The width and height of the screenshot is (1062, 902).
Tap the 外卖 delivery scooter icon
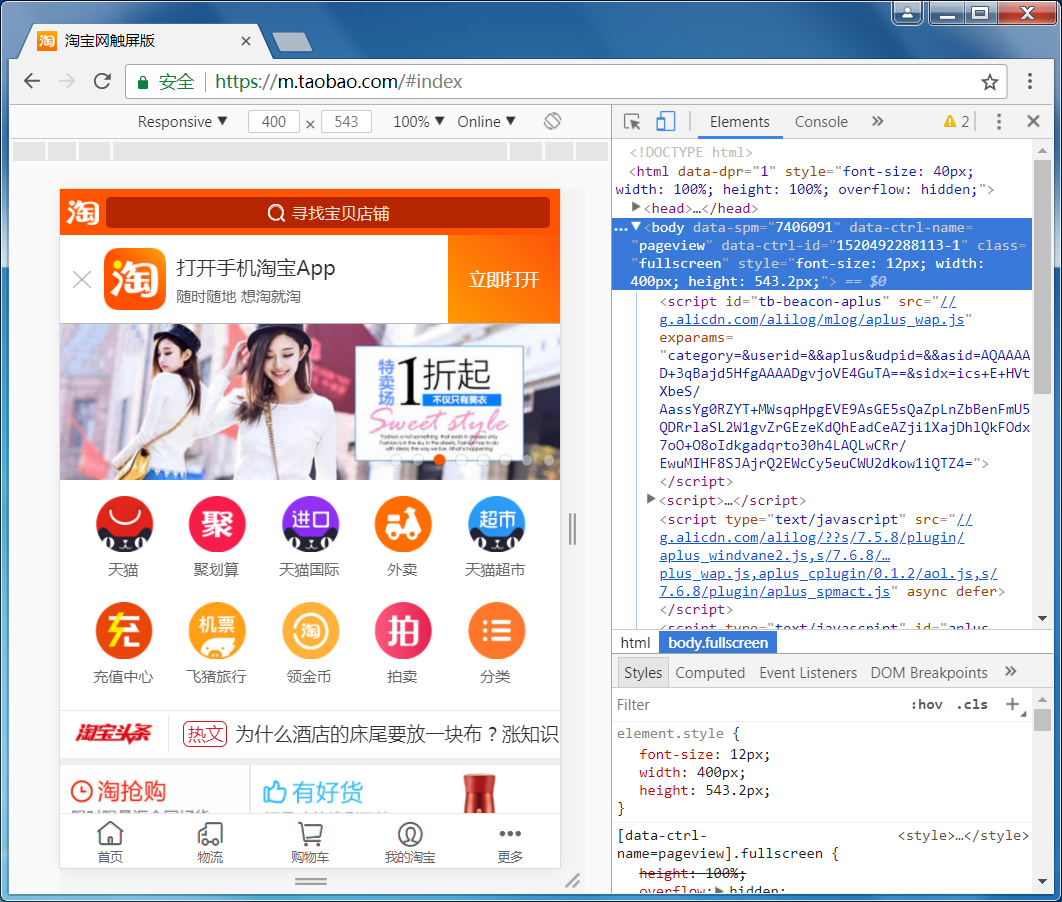point(402,523)
